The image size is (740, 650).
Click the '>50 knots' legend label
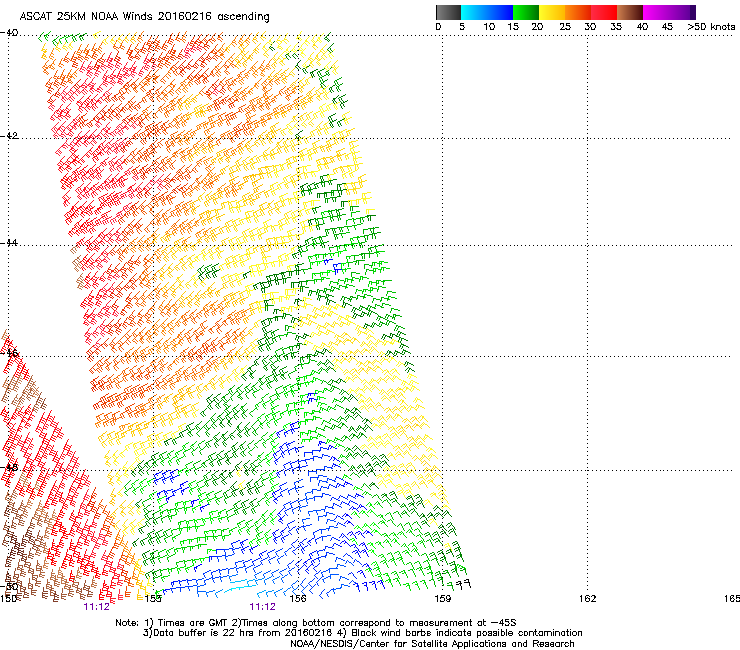(x=711, y=27)
